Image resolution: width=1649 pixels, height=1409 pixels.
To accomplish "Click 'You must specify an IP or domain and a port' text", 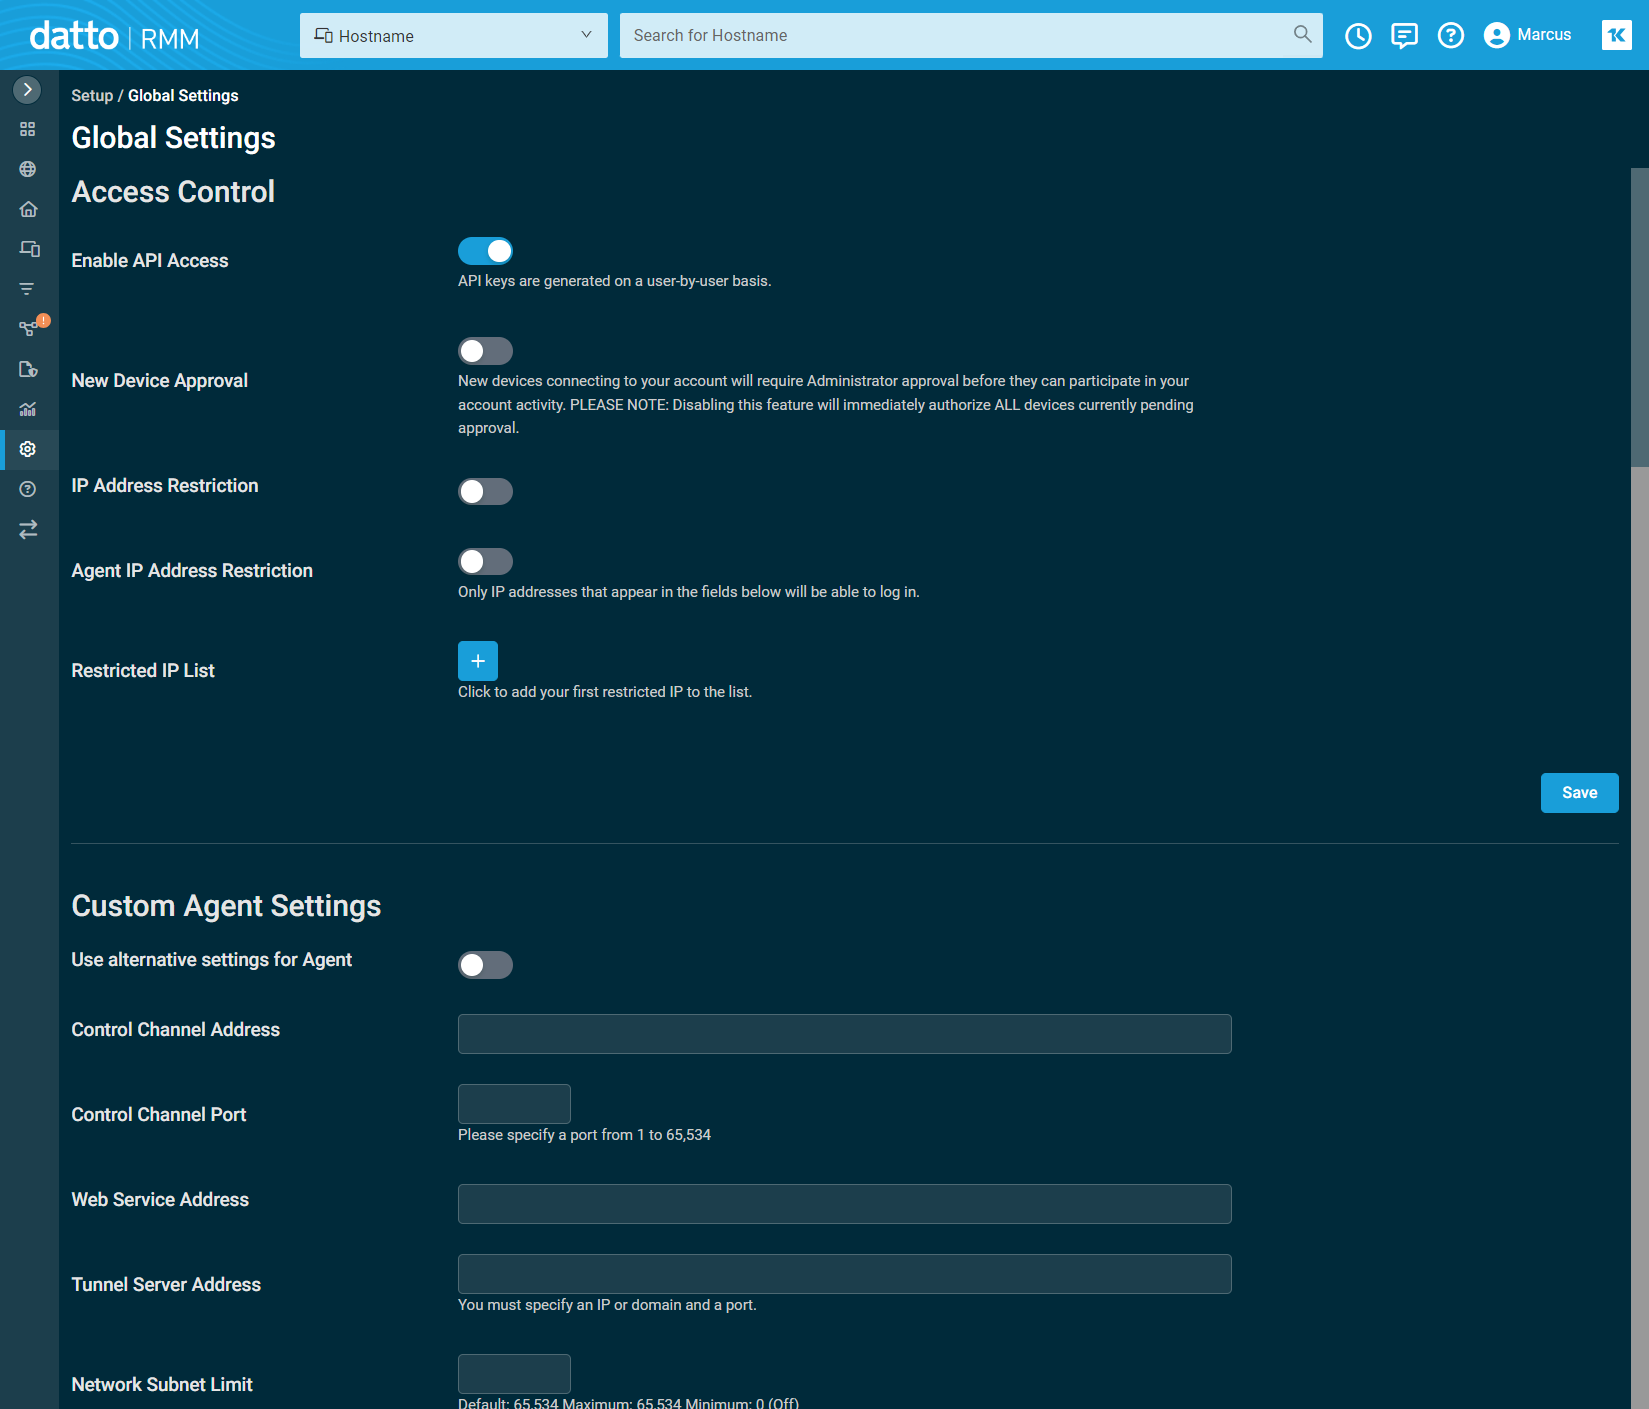I will 607,1305.
